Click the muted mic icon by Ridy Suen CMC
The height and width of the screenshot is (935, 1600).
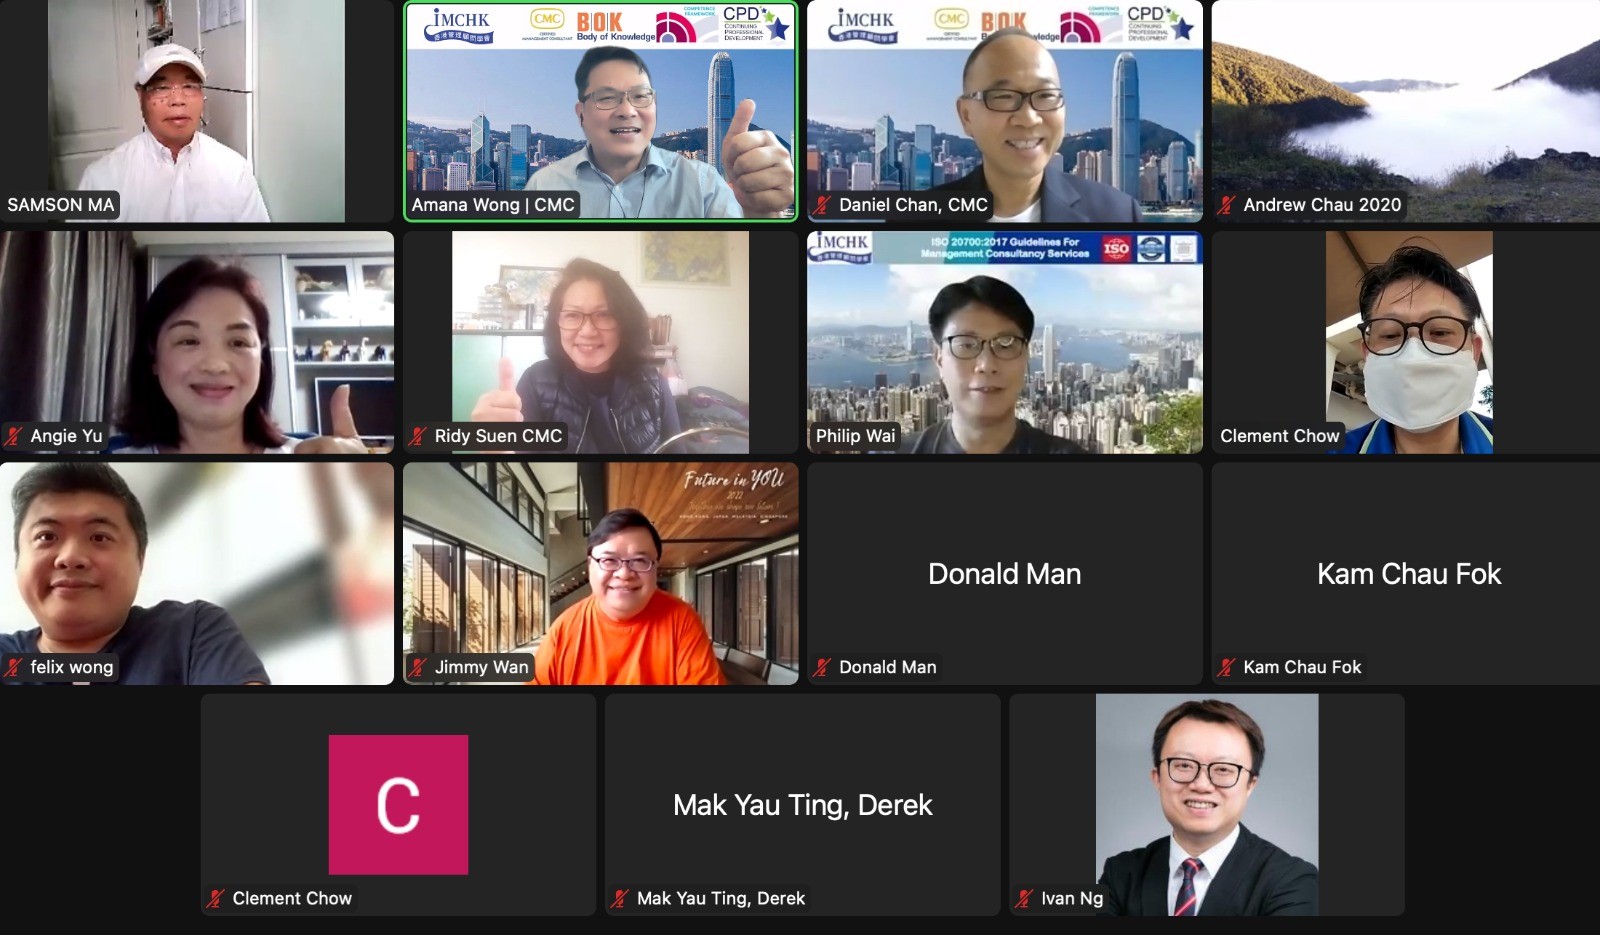click(418, 436)
